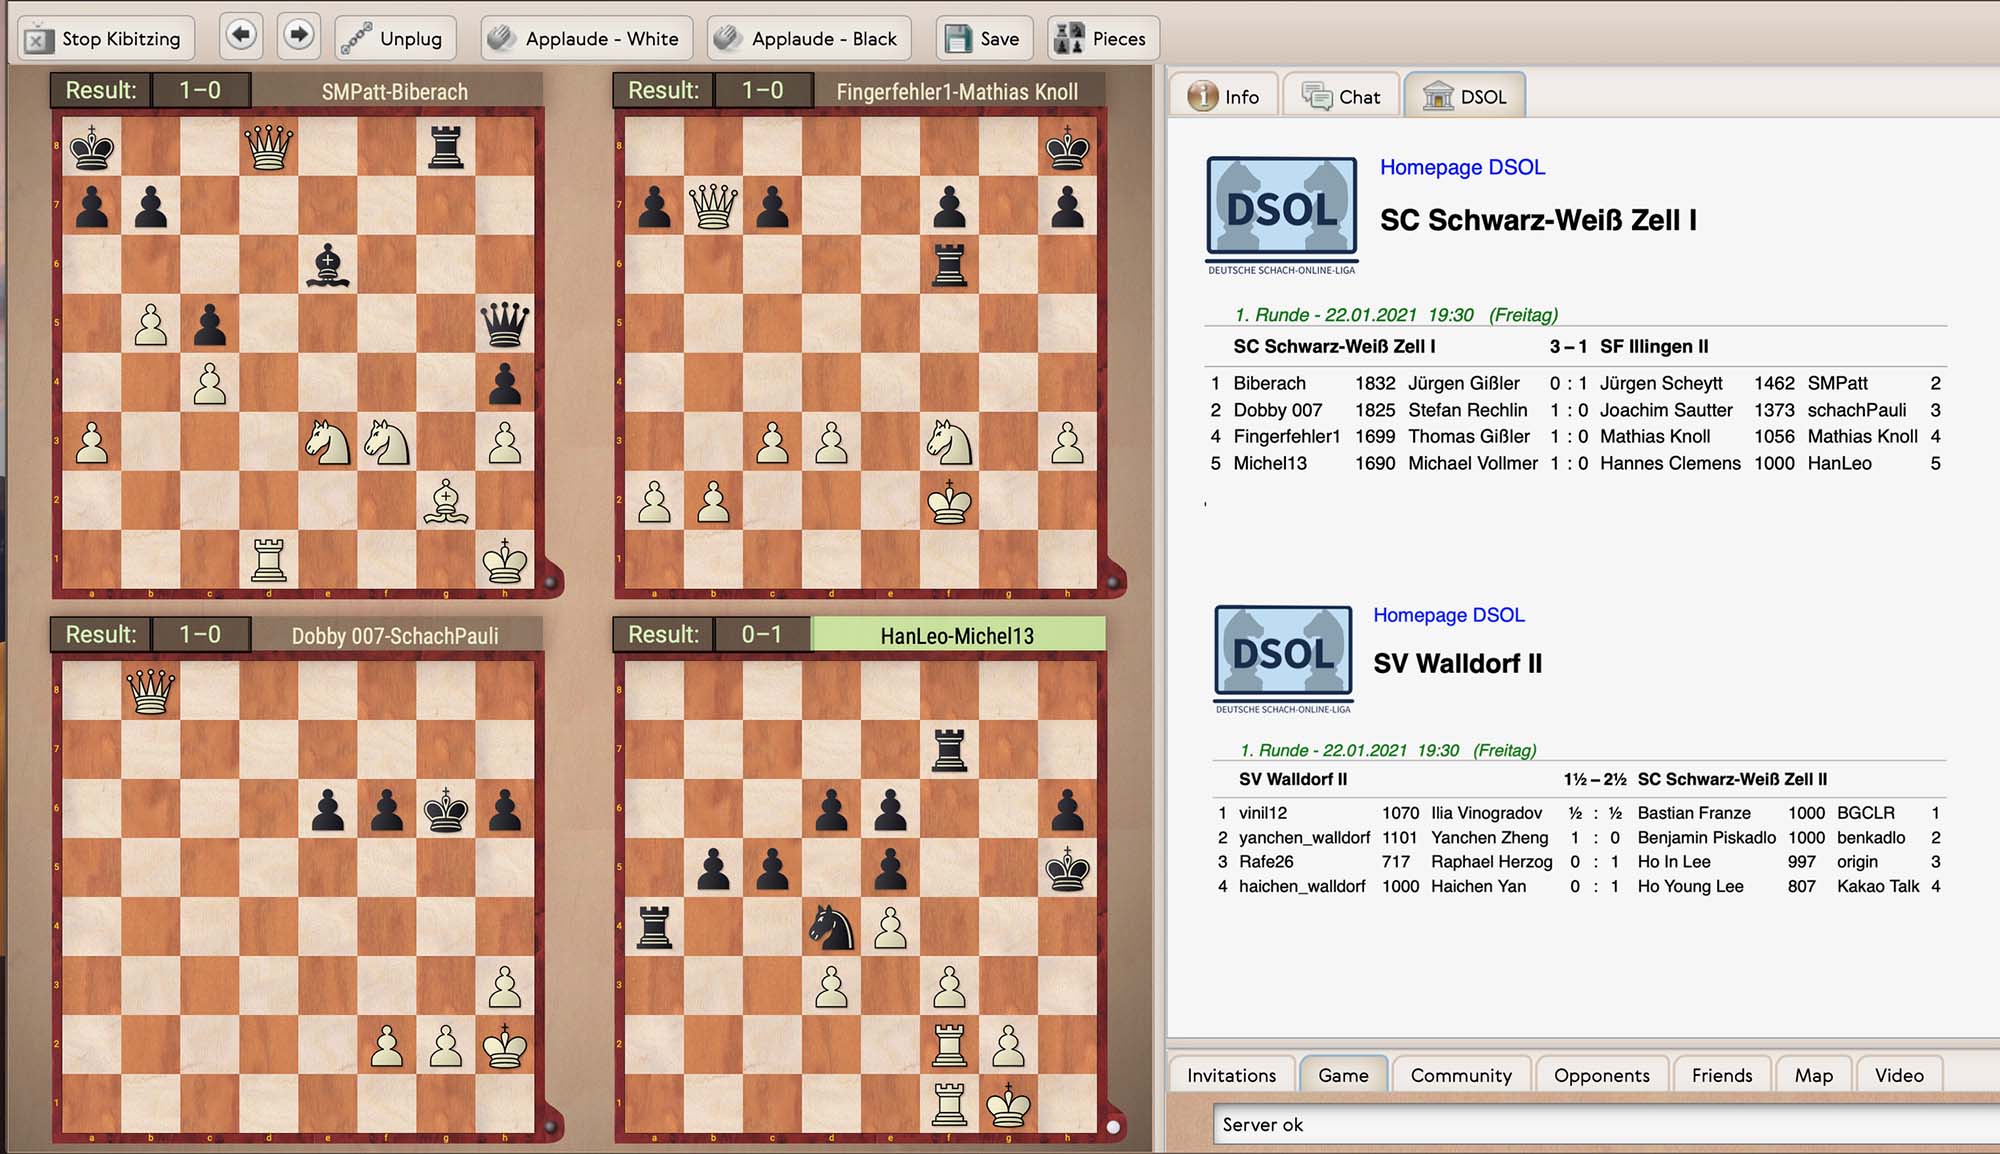Go to previous board with left arrow
This screenshot has width=2000, height=1154.
[240, 36]
